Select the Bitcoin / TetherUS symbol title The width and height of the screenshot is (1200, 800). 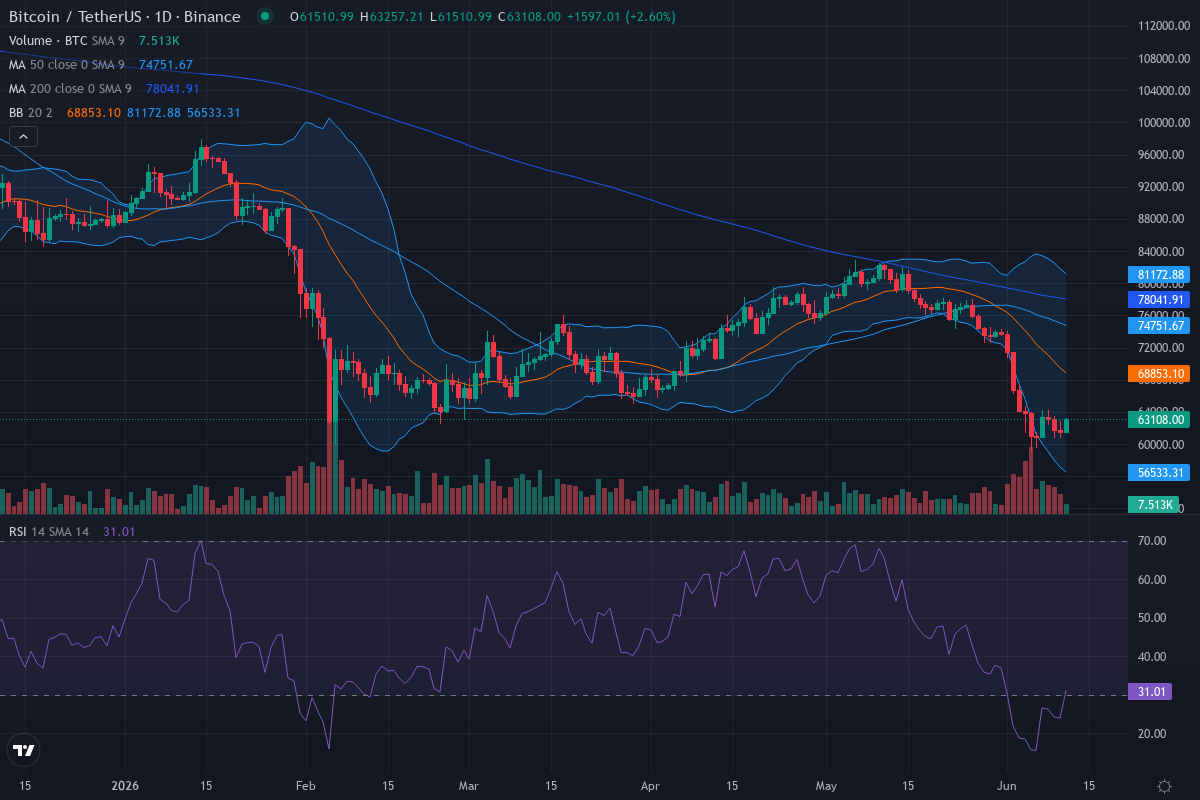(x=124, y=16)
